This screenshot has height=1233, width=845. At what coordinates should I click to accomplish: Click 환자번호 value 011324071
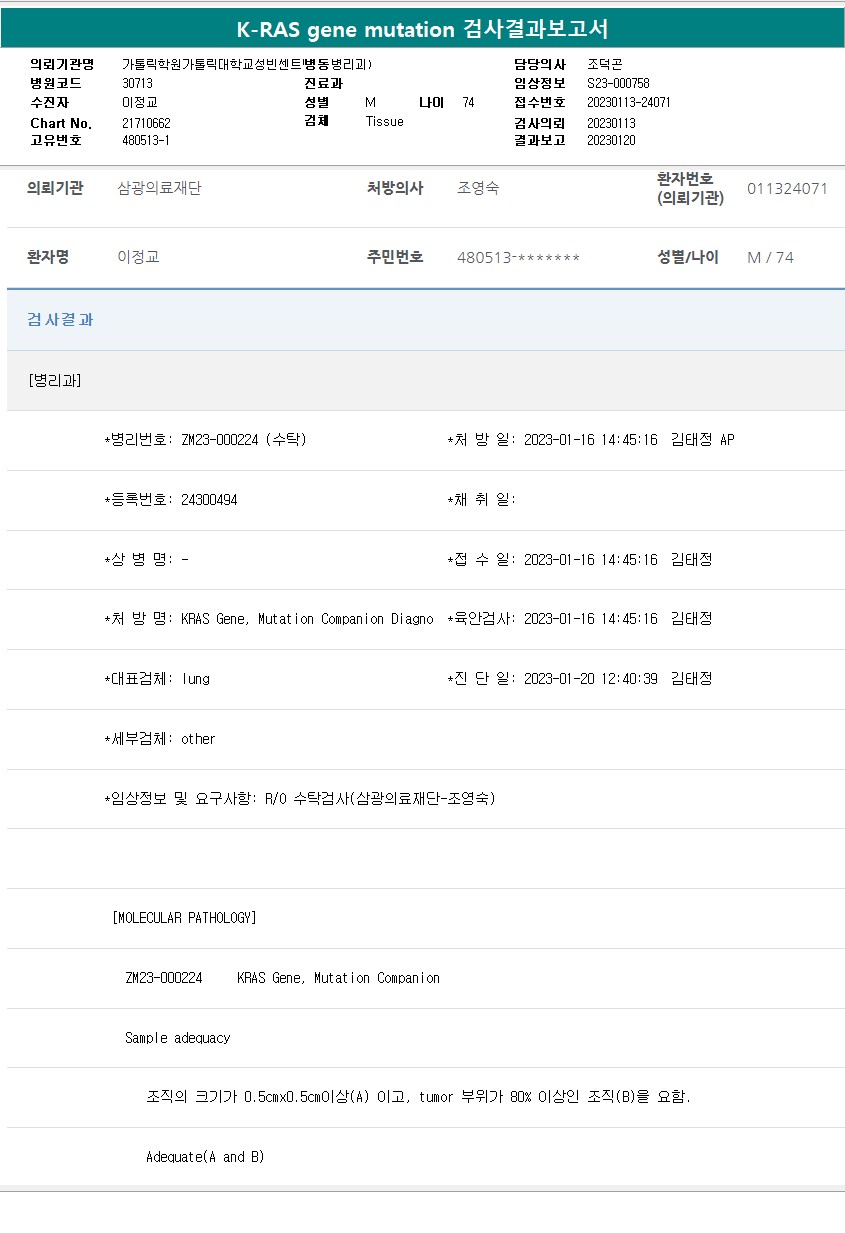point(787,188)
